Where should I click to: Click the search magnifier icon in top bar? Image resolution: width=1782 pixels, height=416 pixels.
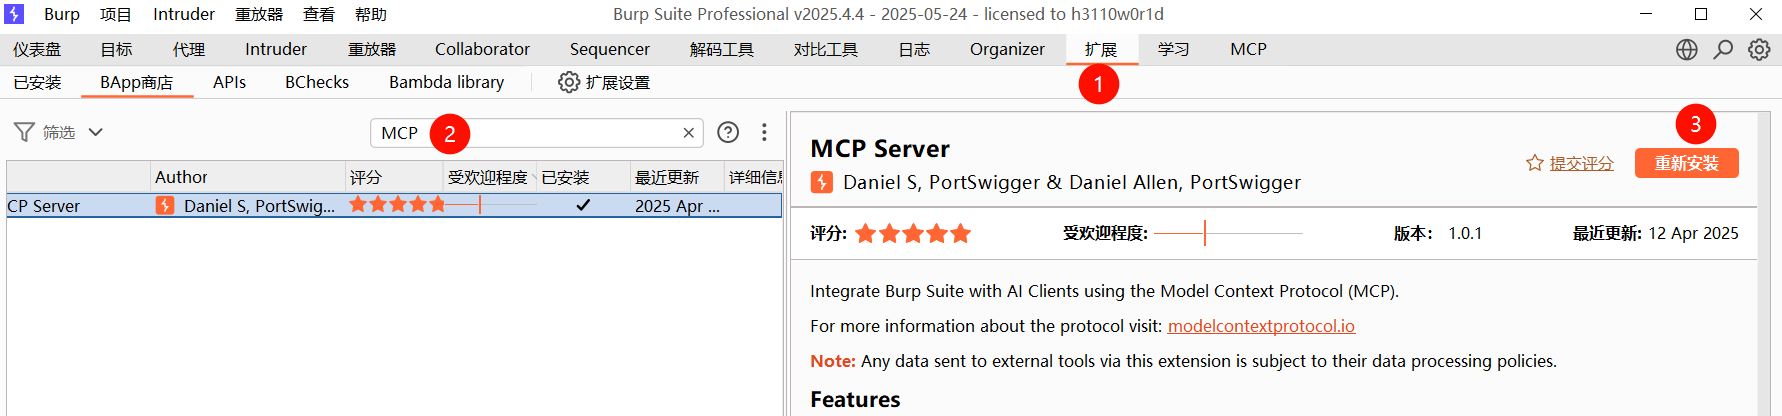pyautogui.click(x=1723, y=50)
